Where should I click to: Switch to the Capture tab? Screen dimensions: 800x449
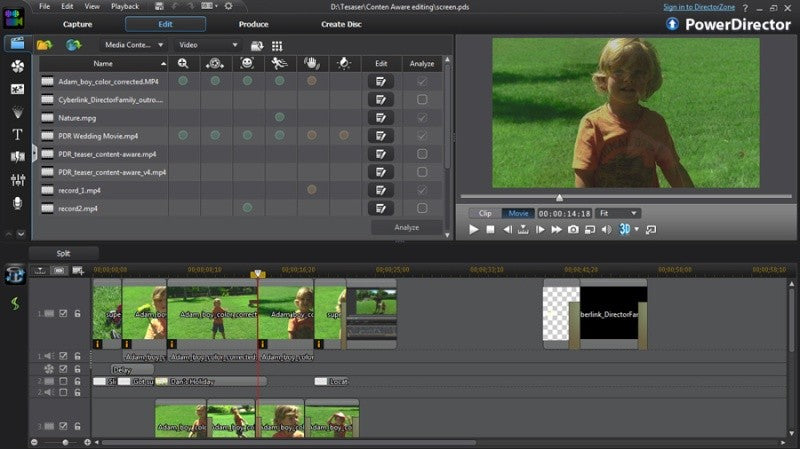[78, 24]
